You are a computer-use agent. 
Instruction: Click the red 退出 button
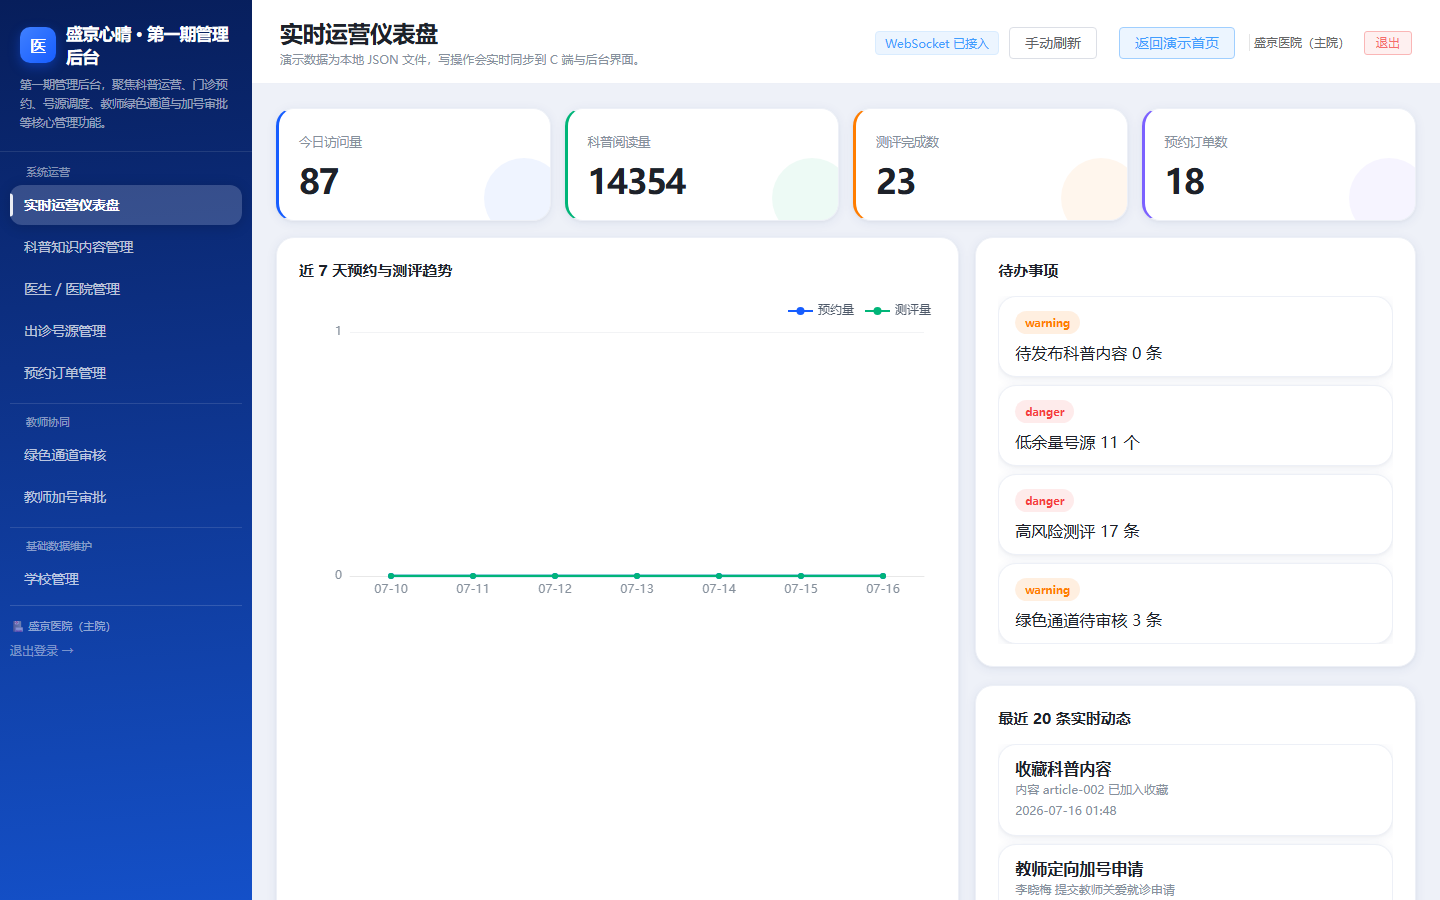[x=1388, y=43]
